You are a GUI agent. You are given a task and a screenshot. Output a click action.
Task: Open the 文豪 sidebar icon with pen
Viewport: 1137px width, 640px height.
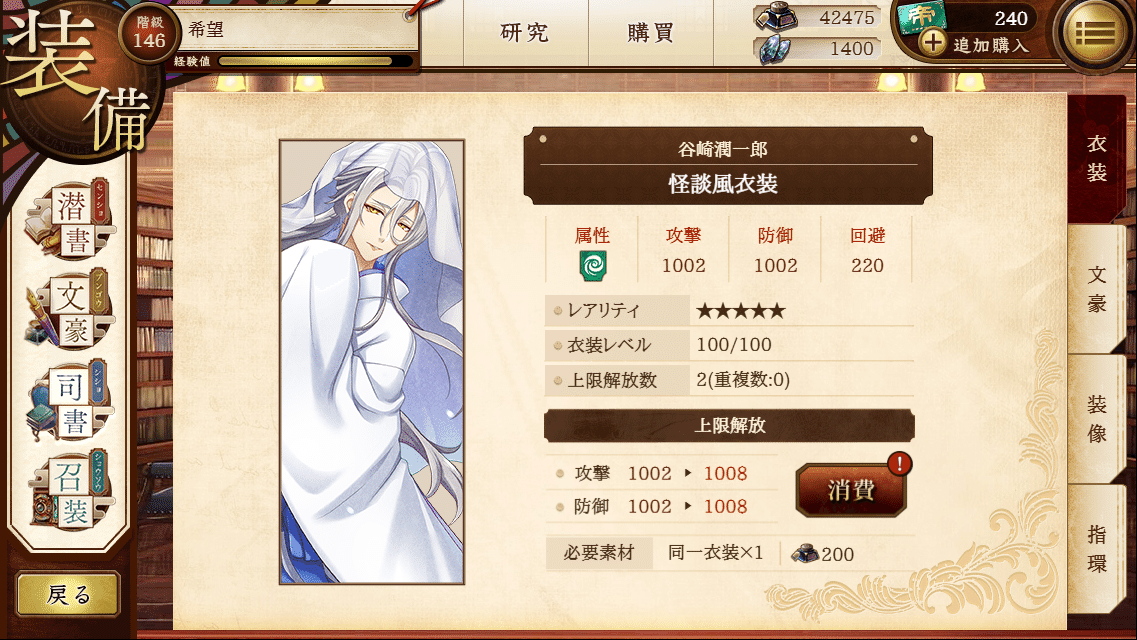click(x=67, y=312)
